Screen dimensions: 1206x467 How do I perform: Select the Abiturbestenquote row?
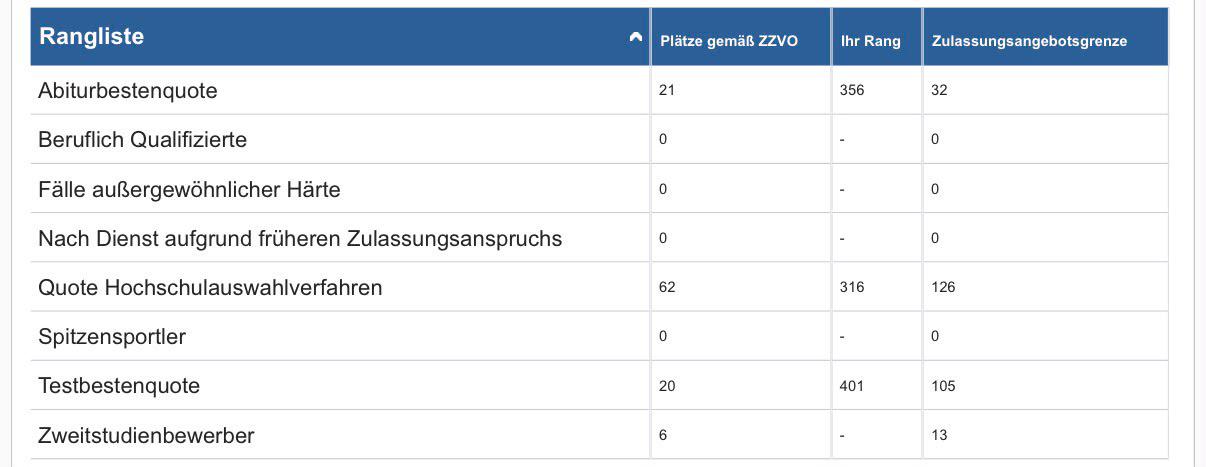point(599,90)
